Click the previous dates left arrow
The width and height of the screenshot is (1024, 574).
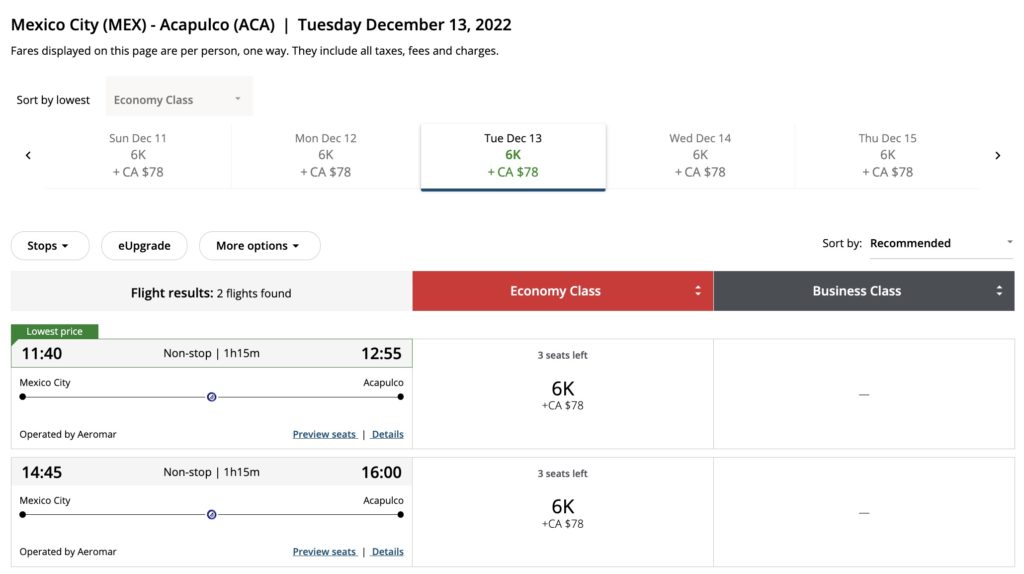point(28,155)
